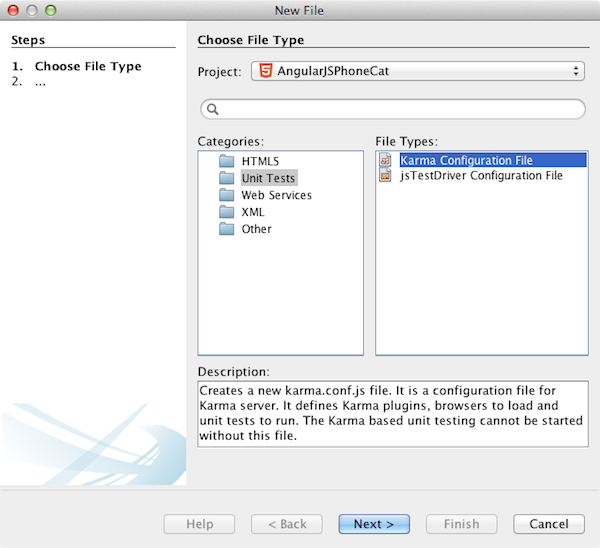Select the Other category
This screenshot has width=600, height=548.
256,229
